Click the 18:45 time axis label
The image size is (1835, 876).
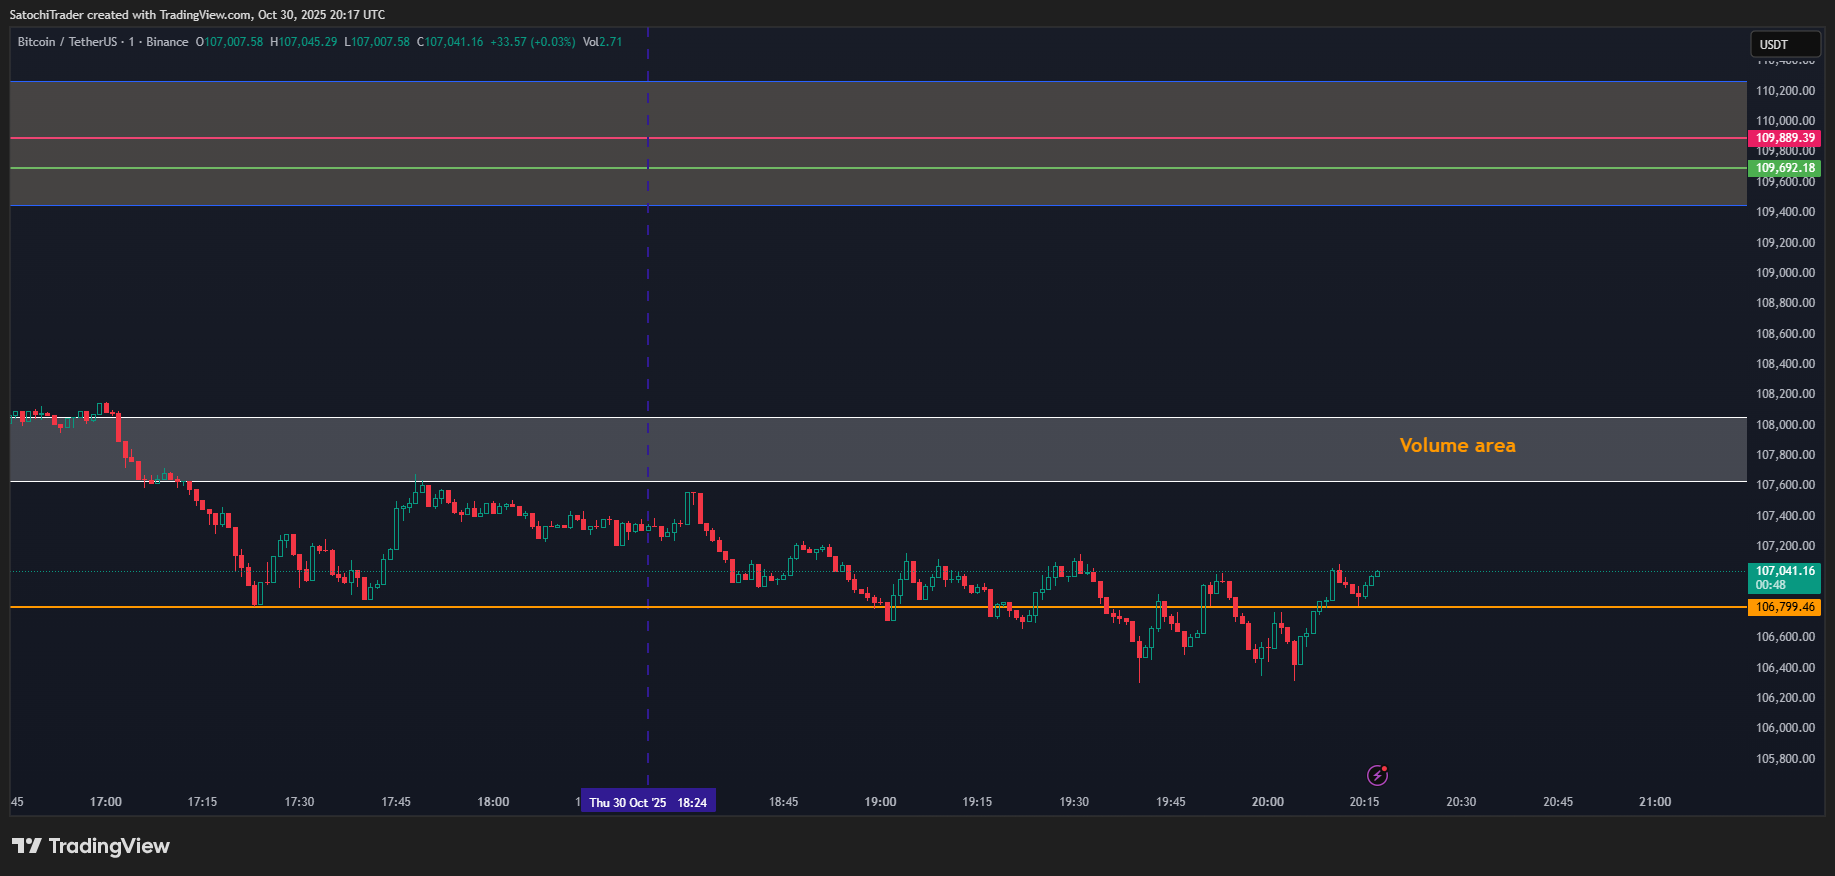tap(784, 802)
